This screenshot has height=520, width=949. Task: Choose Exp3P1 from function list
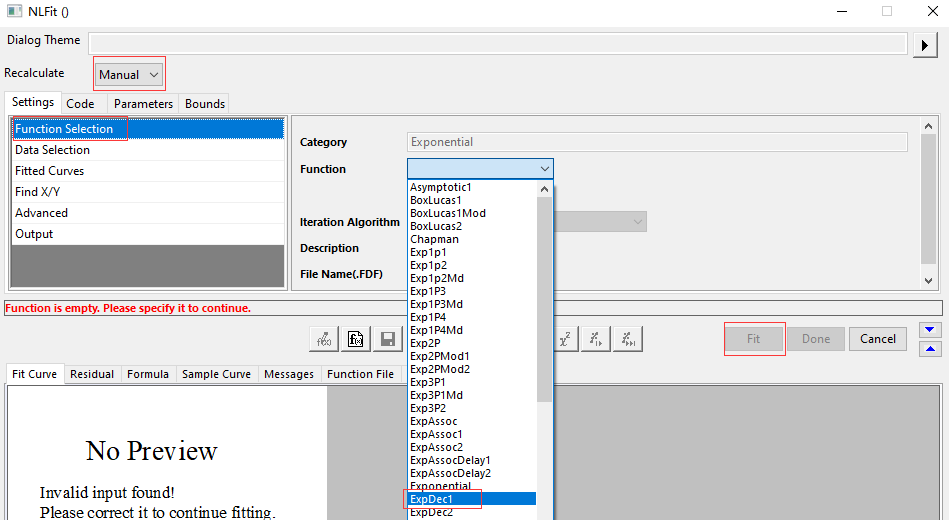point(473,383)
